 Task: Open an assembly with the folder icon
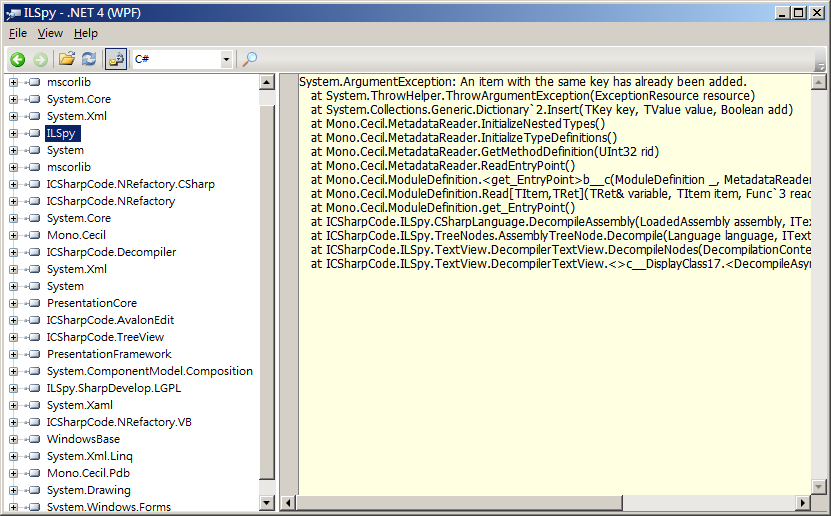coord(67,60)
